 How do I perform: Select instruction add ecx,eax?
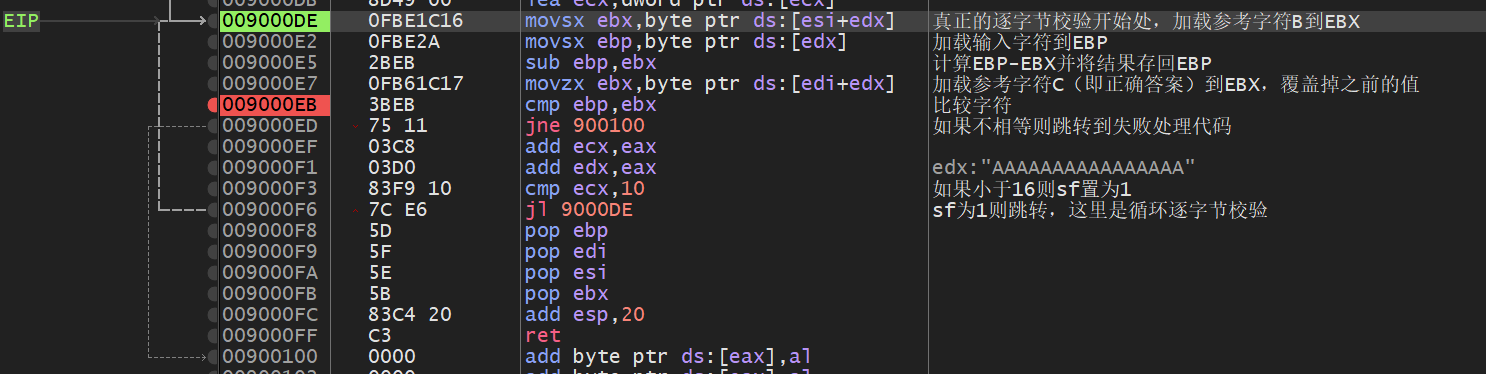590,147
